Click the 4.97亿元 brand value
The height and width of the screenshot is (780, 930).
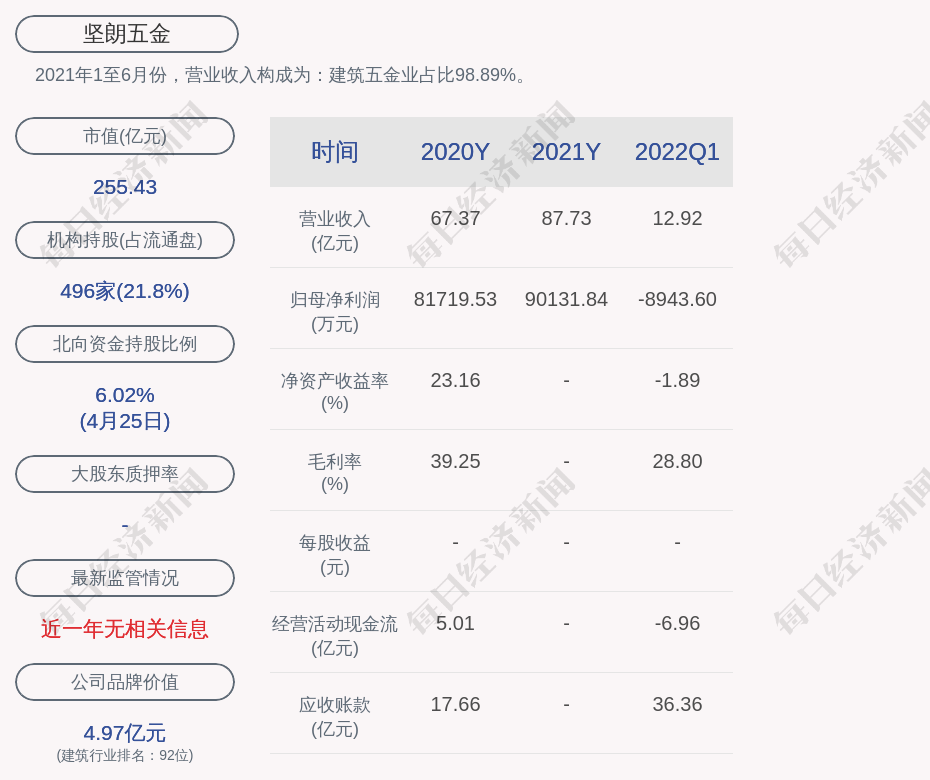pyautogui.click(x=125, y=733)
